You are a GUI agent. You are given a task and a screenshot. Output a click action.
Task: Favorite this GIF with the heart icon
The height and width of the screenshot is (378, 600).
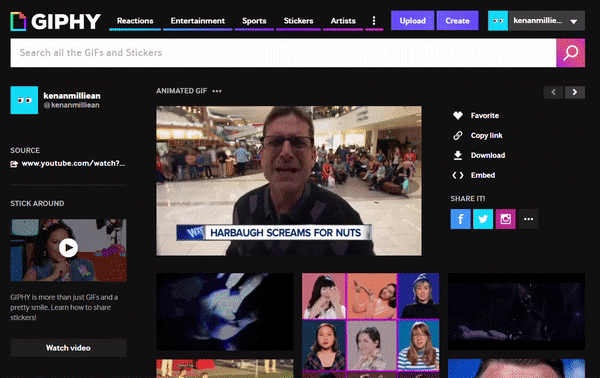pos(458,115)
